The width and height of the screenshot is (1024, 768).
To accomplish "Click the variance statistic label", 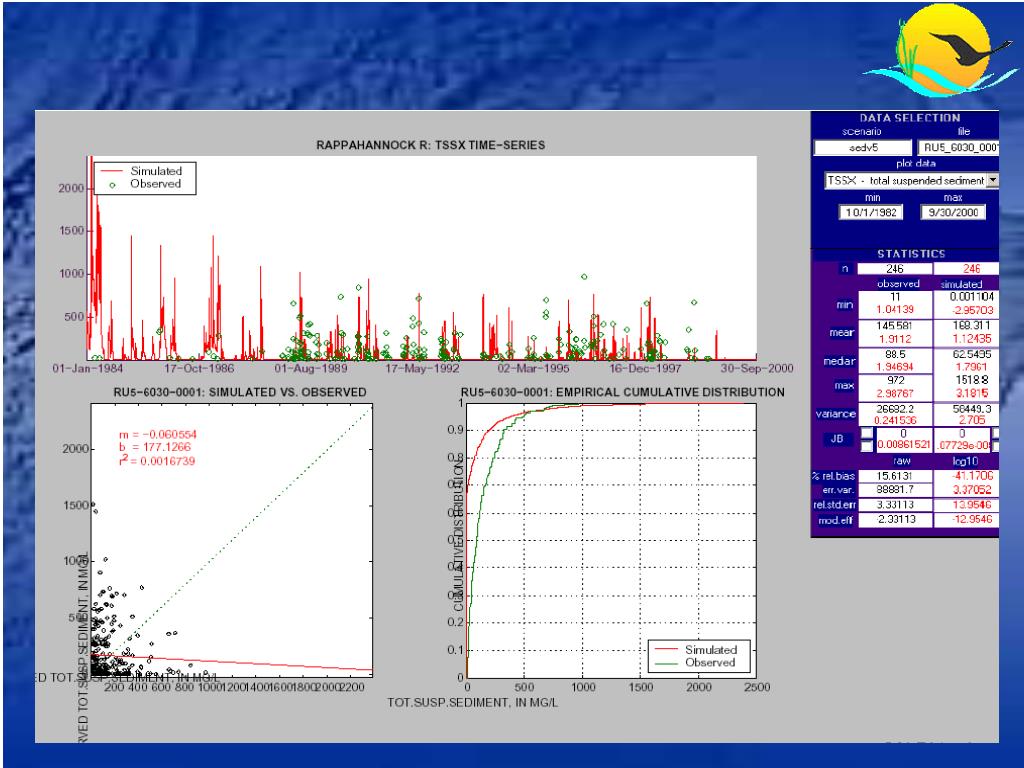I will 835,414.
